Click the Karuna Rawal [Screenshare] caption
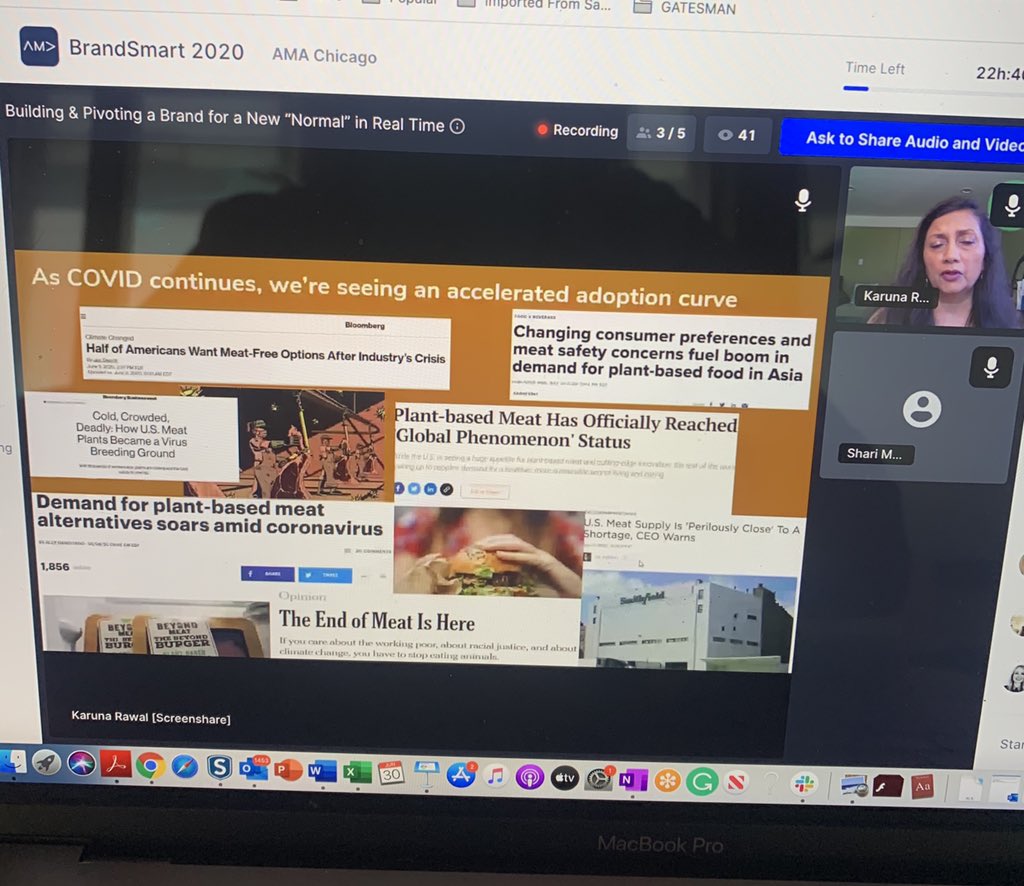The width and height of the screenshot is (1024, 886). [151, 718]
